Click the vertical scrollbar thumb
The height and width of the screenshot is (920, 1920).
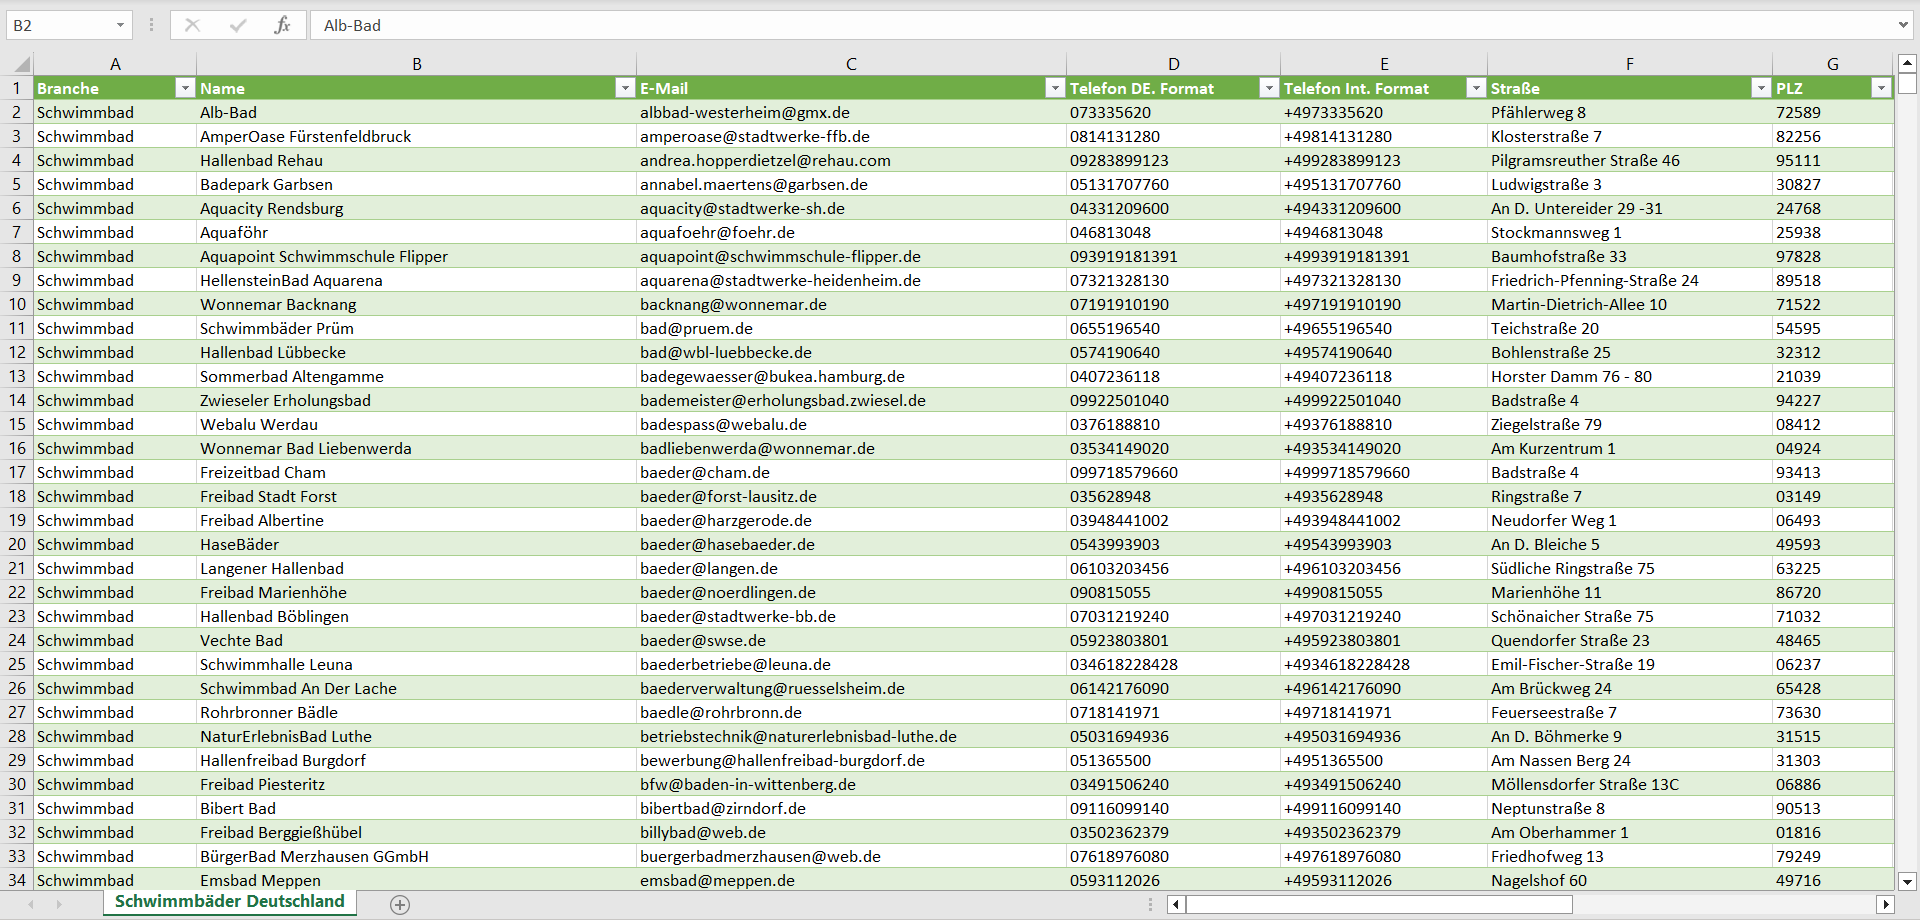click(1907, 83)
